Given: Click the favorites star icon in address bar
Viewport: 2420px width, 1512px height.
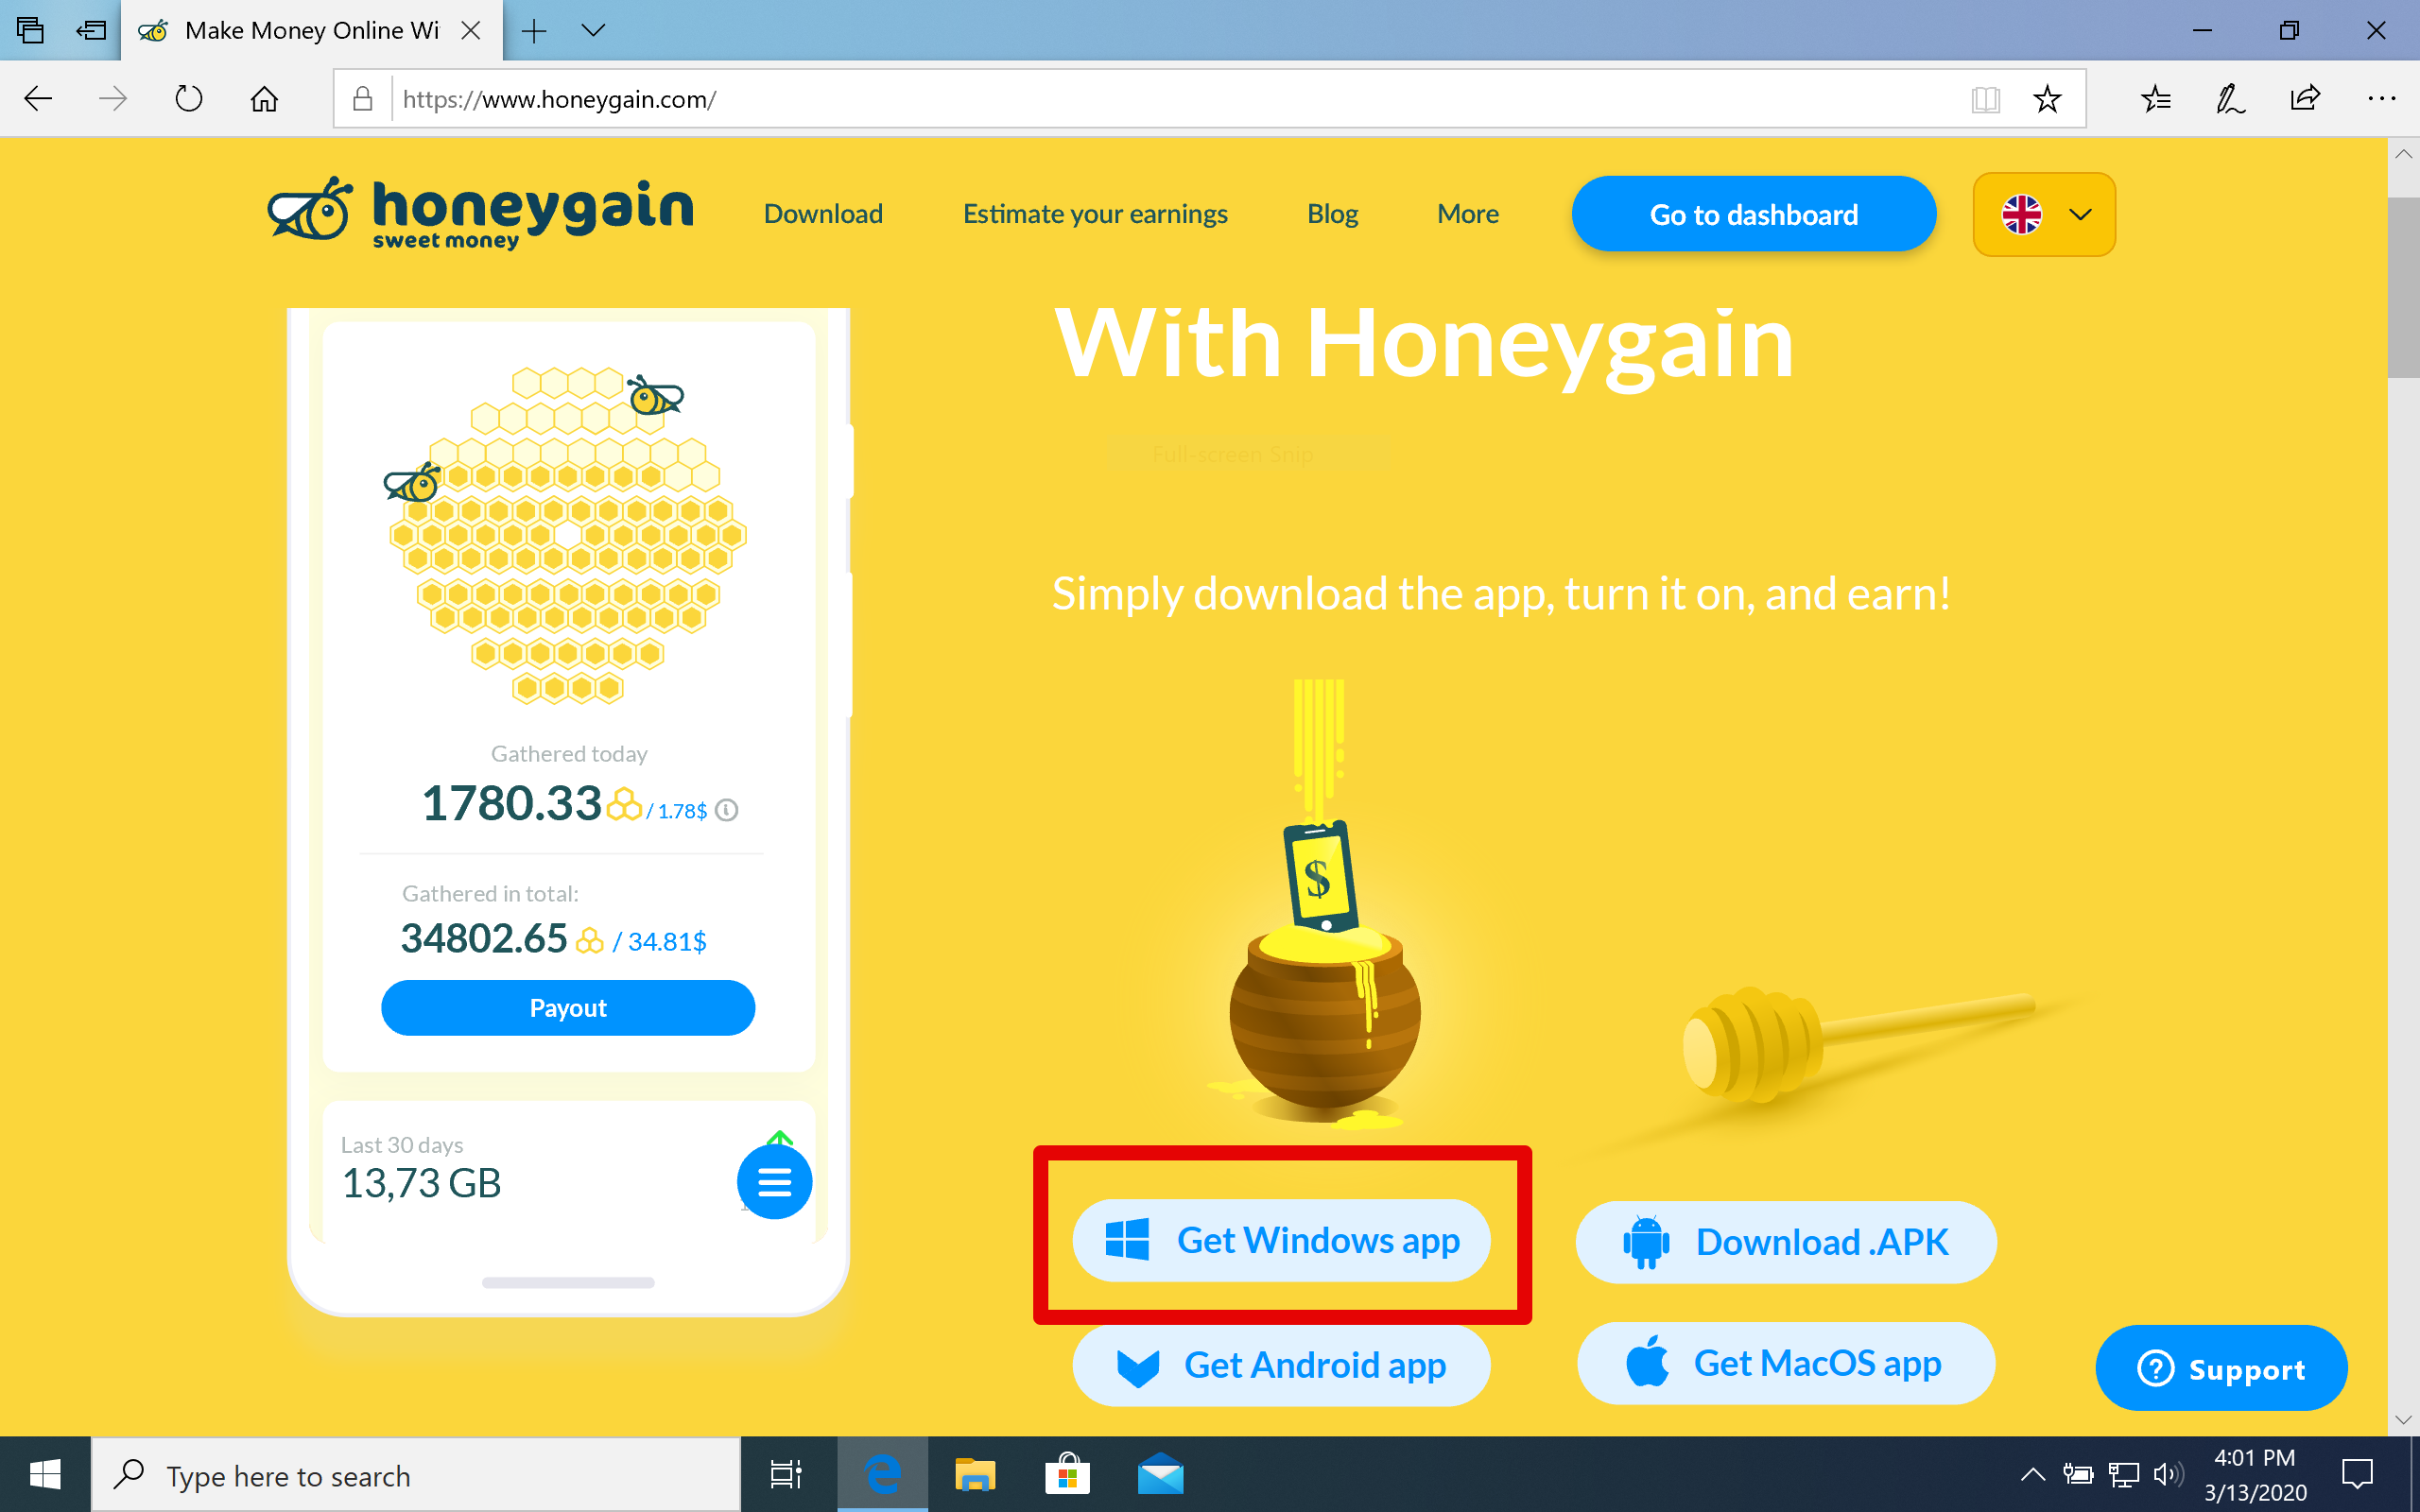Looking at the screenshot, I should point(2048,99).
